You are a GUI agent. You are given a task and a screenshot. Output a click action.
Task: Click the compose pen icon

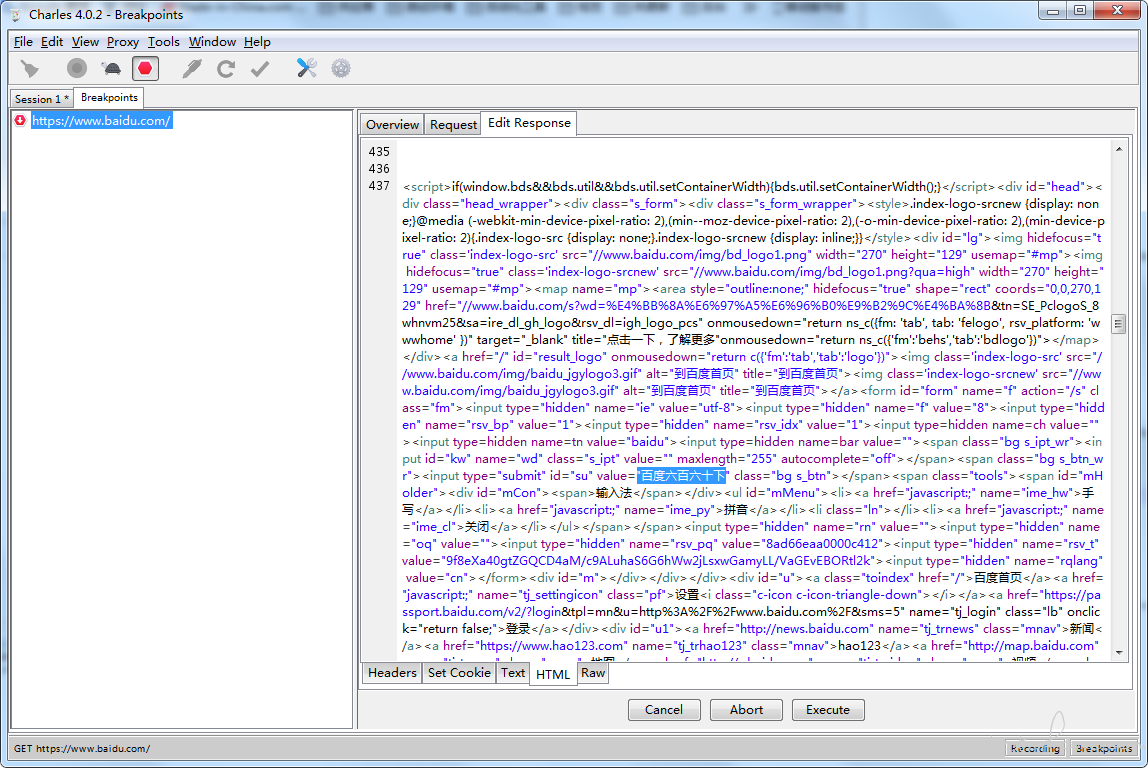[x=192, y=69]
